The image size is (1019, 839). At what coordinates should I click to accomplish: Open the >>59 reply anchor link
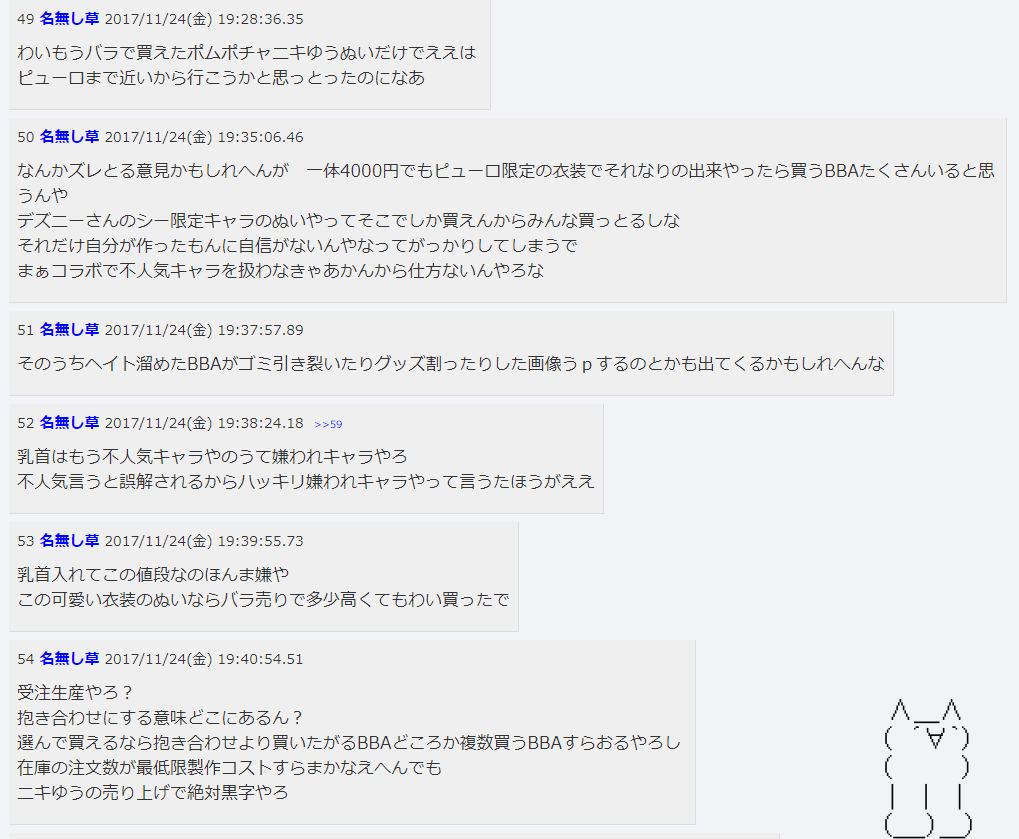coord(328,424)
